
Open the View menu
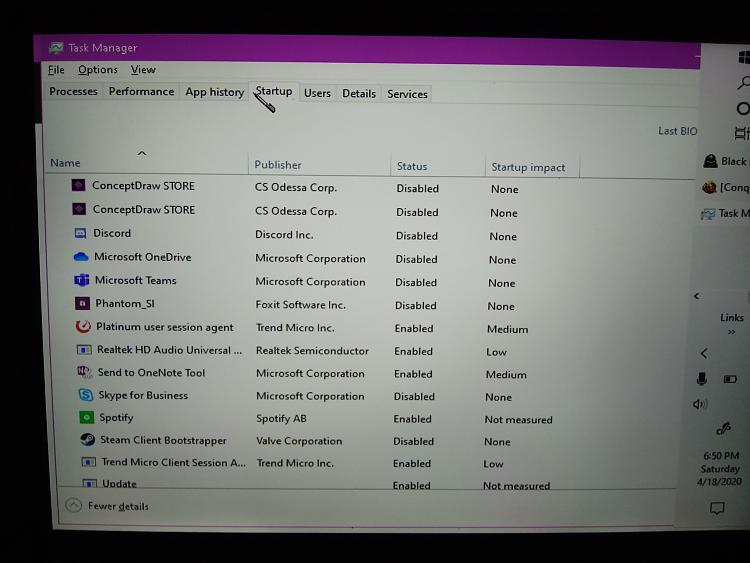click(143, 70)
